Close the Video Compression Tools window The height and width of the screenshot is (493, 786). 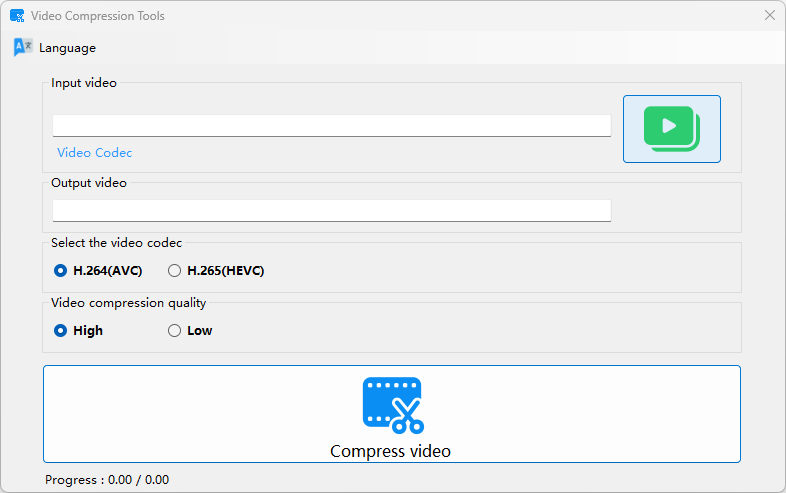pyautogui.click(x=770, y=16)
